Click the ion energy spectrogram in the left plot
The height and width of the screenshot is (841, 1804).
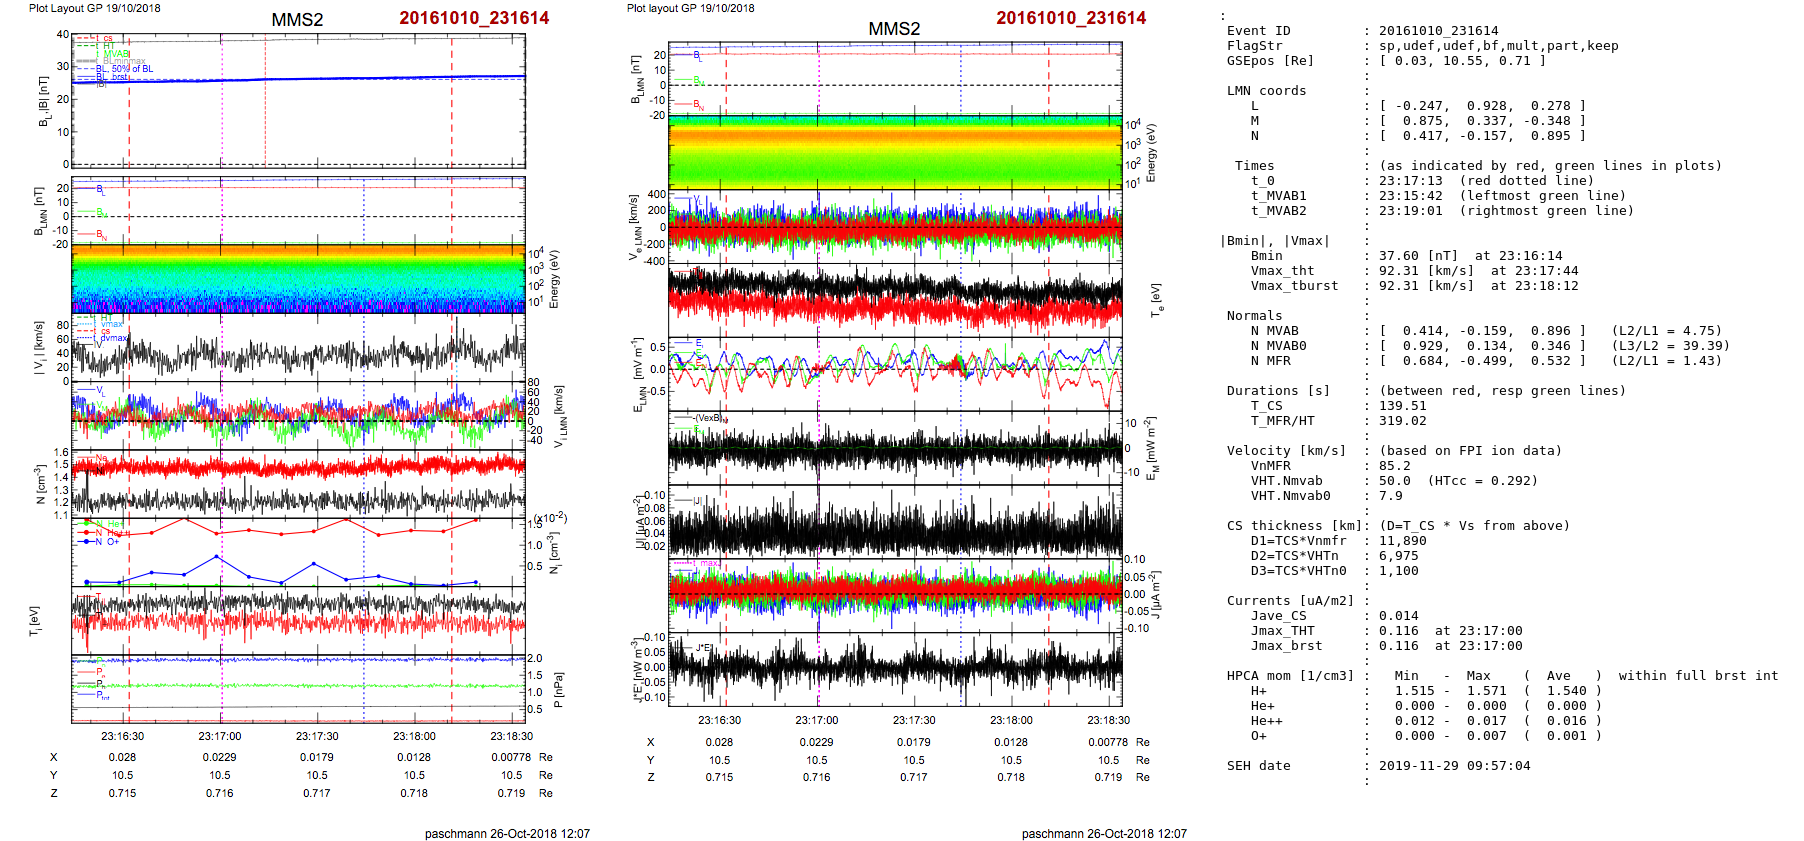(x=298, y=278)
